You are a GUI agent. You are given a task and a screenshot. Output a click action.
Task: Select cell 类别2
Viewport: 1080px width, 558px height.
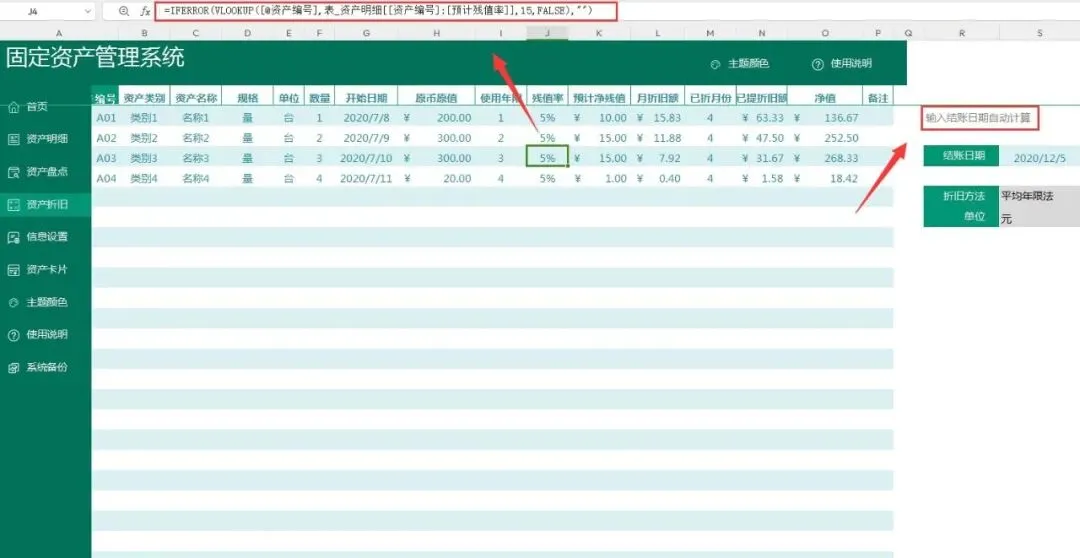(144, 138)
